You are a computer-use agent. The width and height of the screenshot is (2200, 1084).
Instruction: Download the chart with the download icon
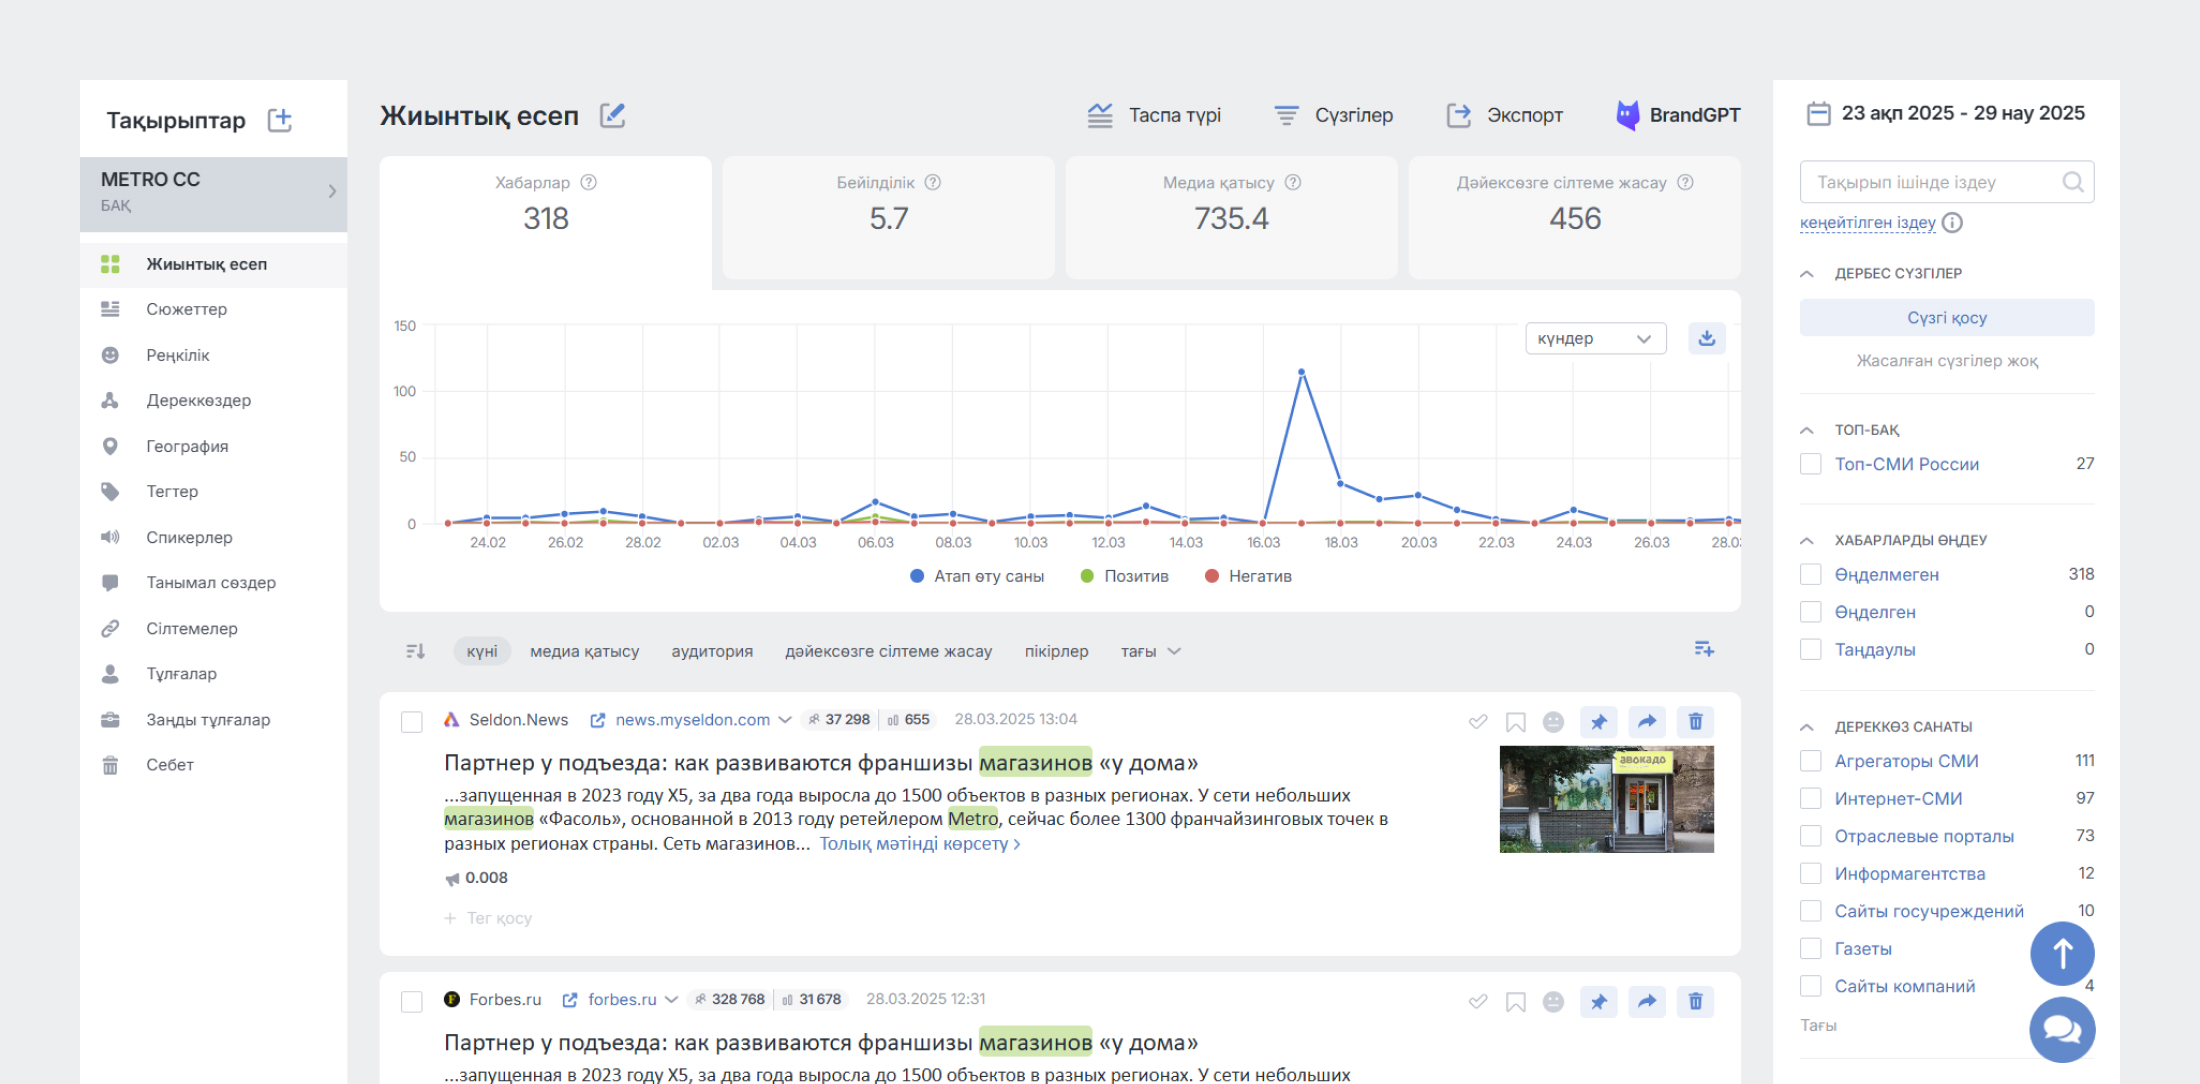[x=1707, y=338]
